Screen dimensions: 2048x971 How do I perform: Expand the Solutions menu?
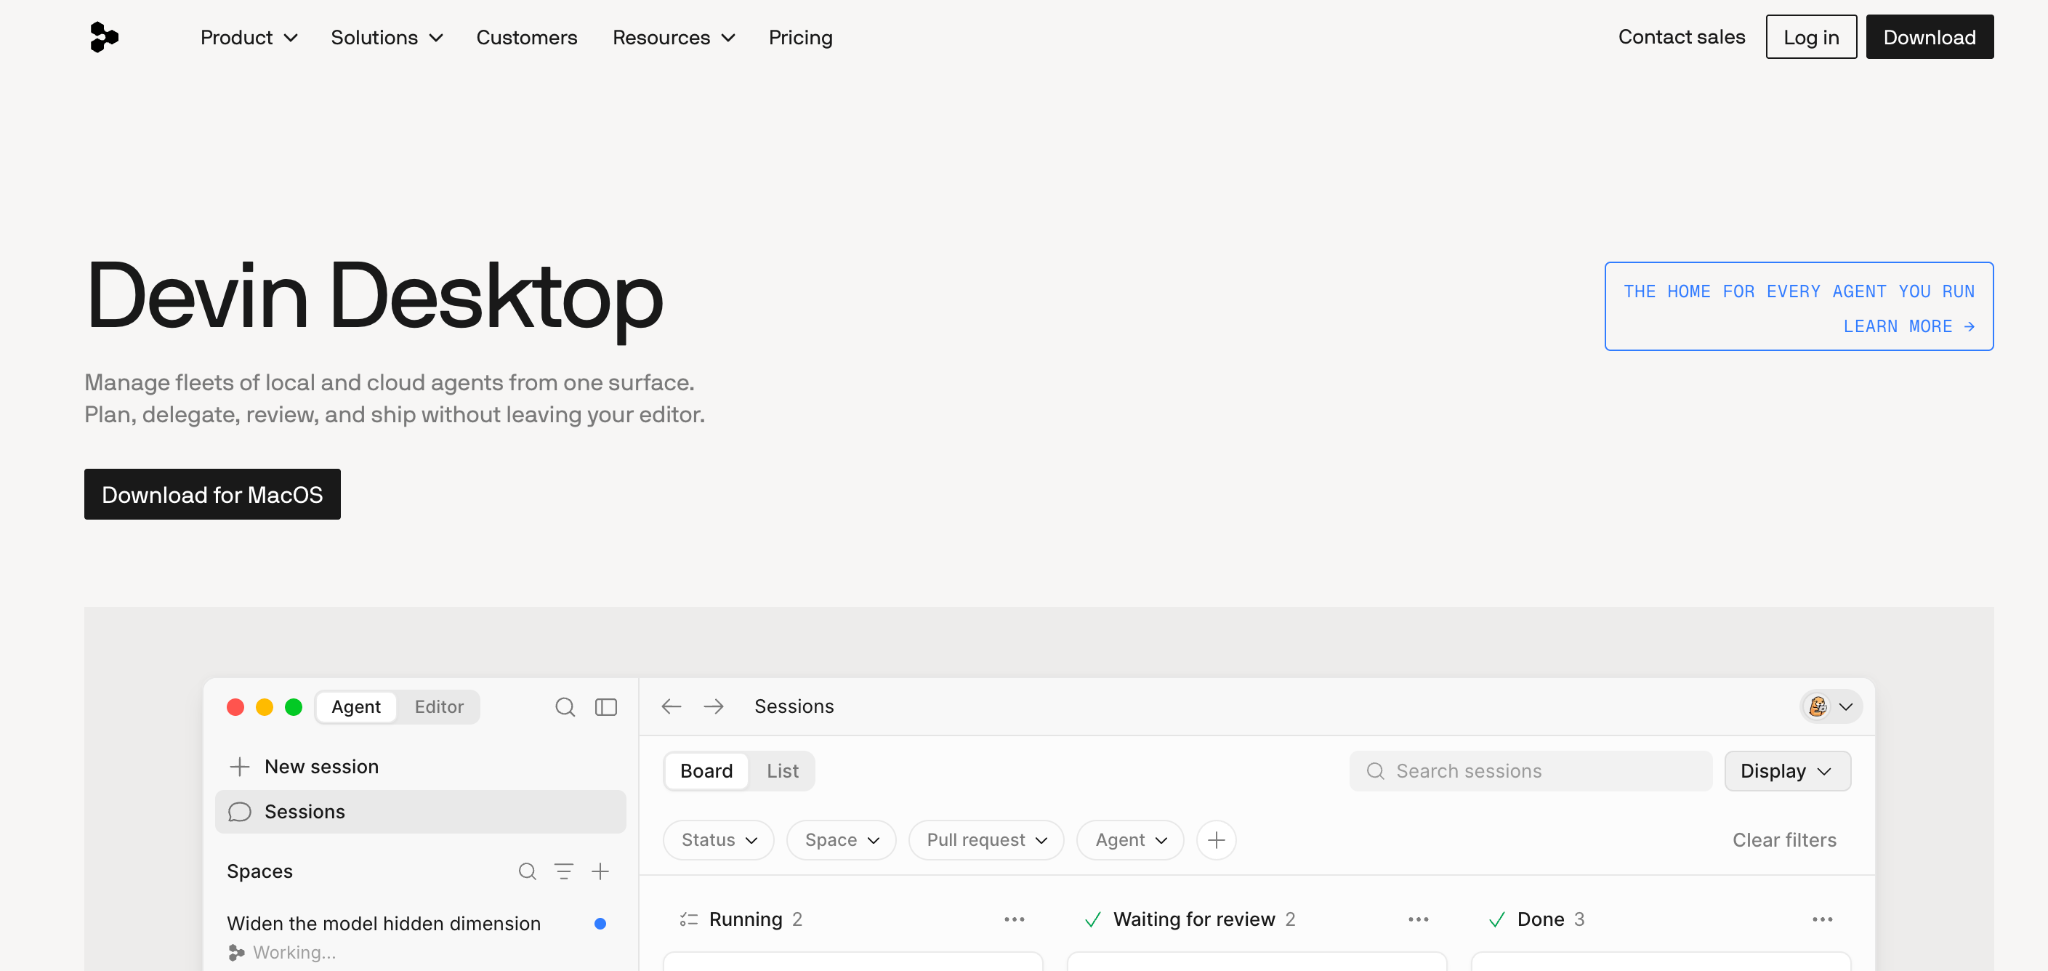pos(387,38)
